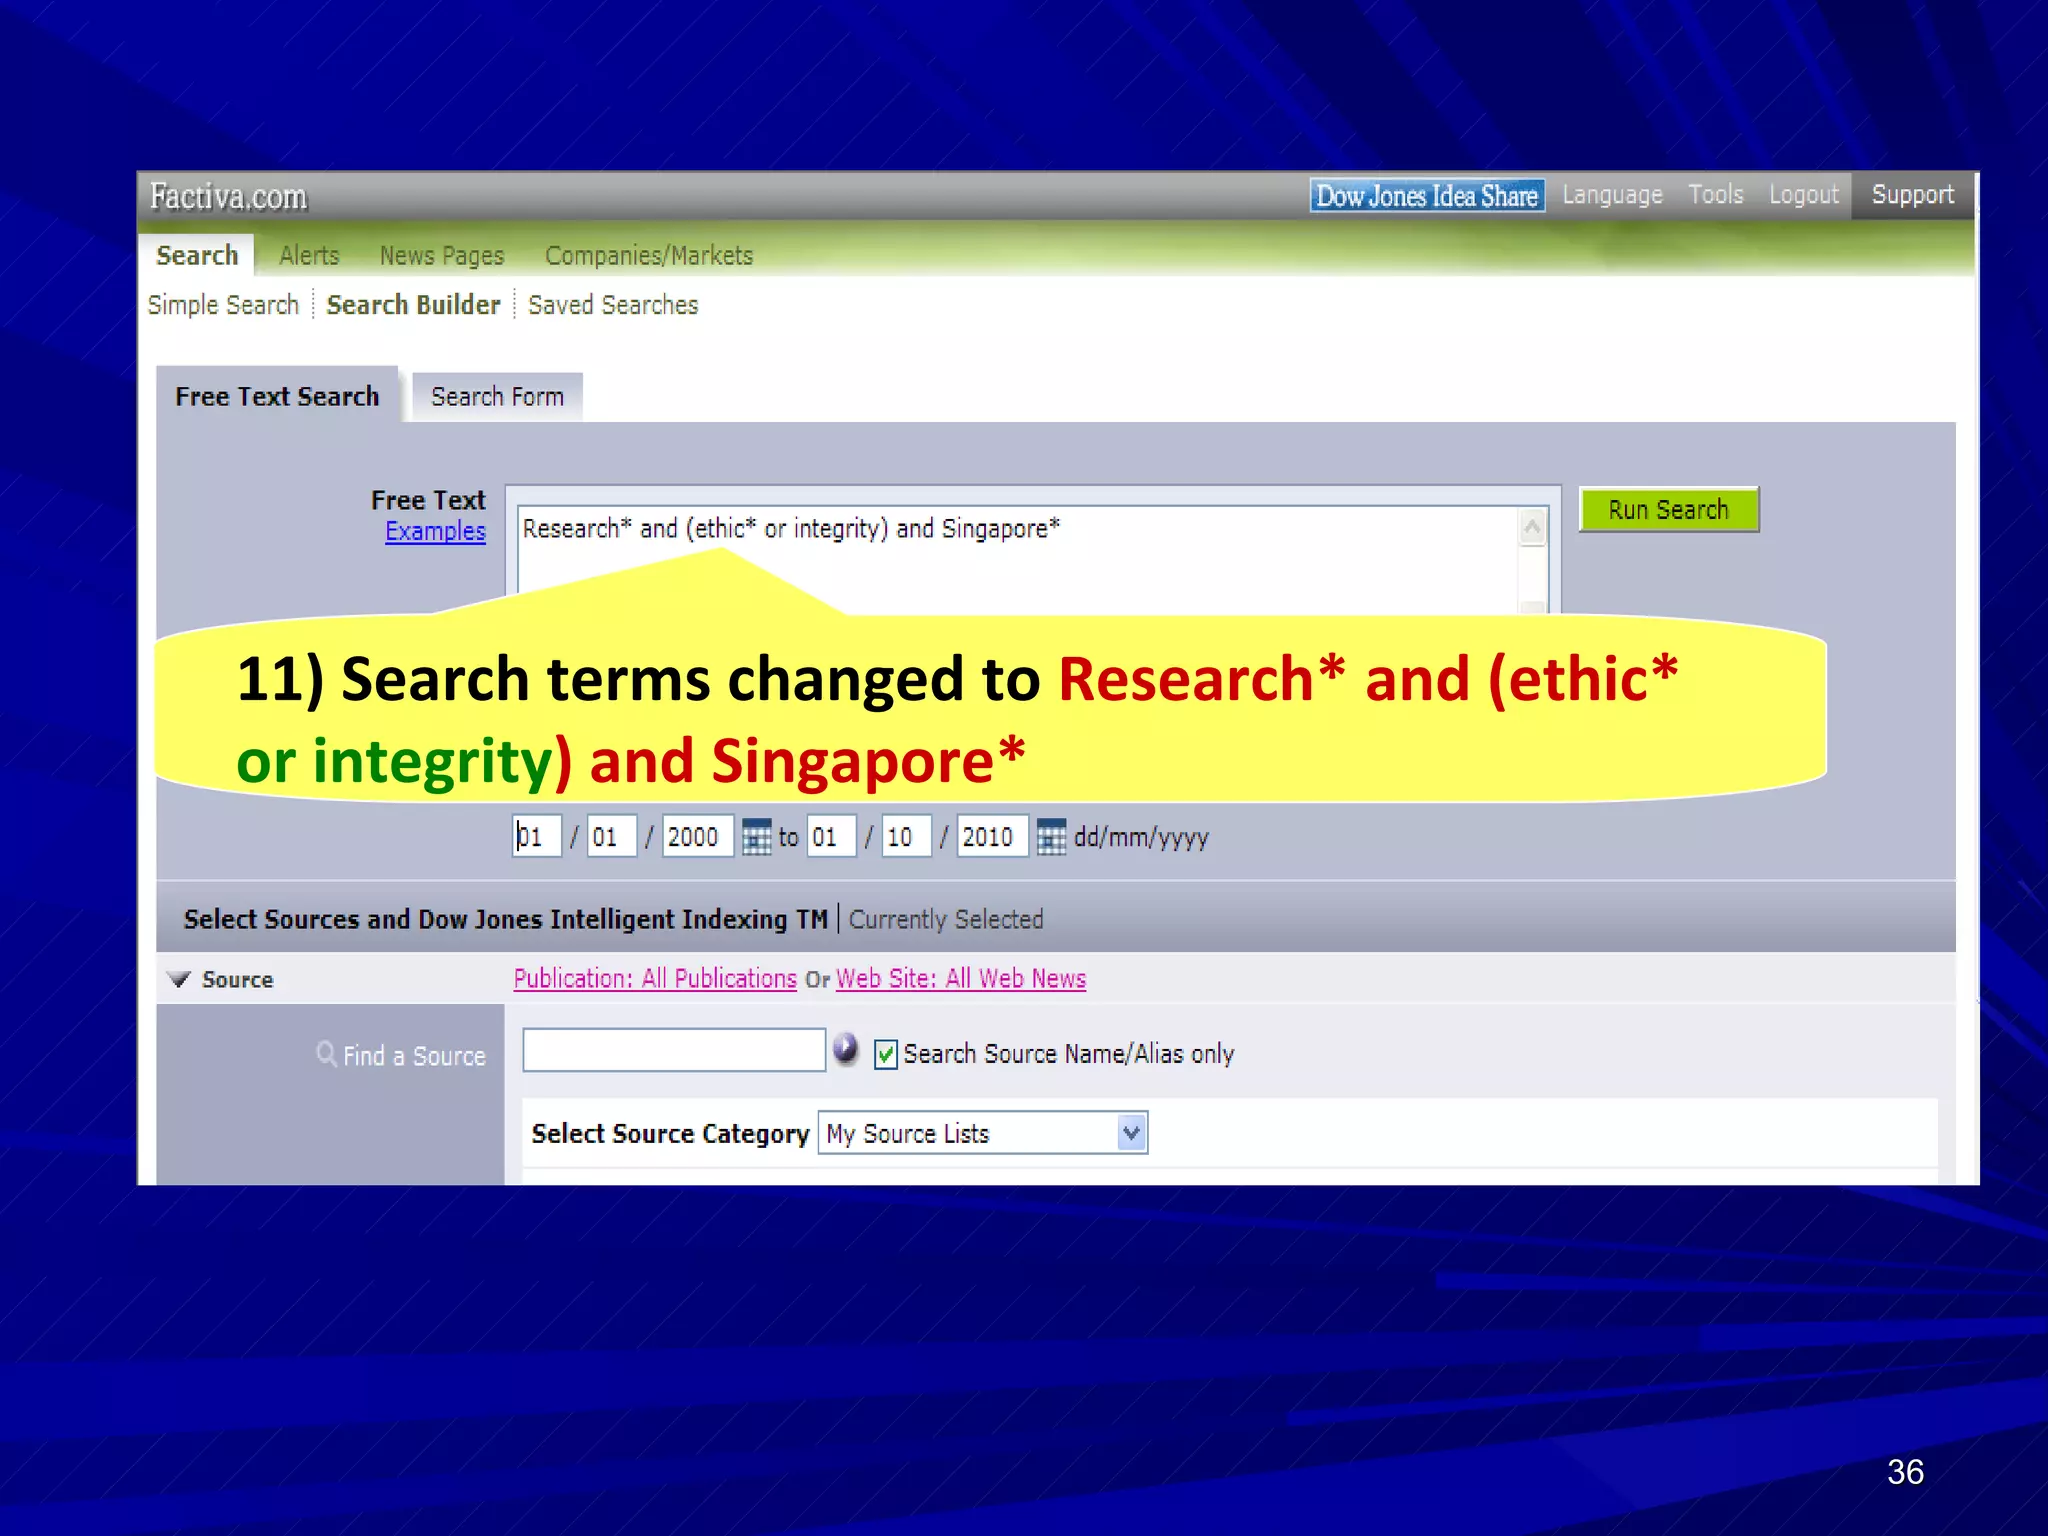Open the start date calendar picker
This screenshot has width=2048, height=1536.
click(x=756, y=837)
